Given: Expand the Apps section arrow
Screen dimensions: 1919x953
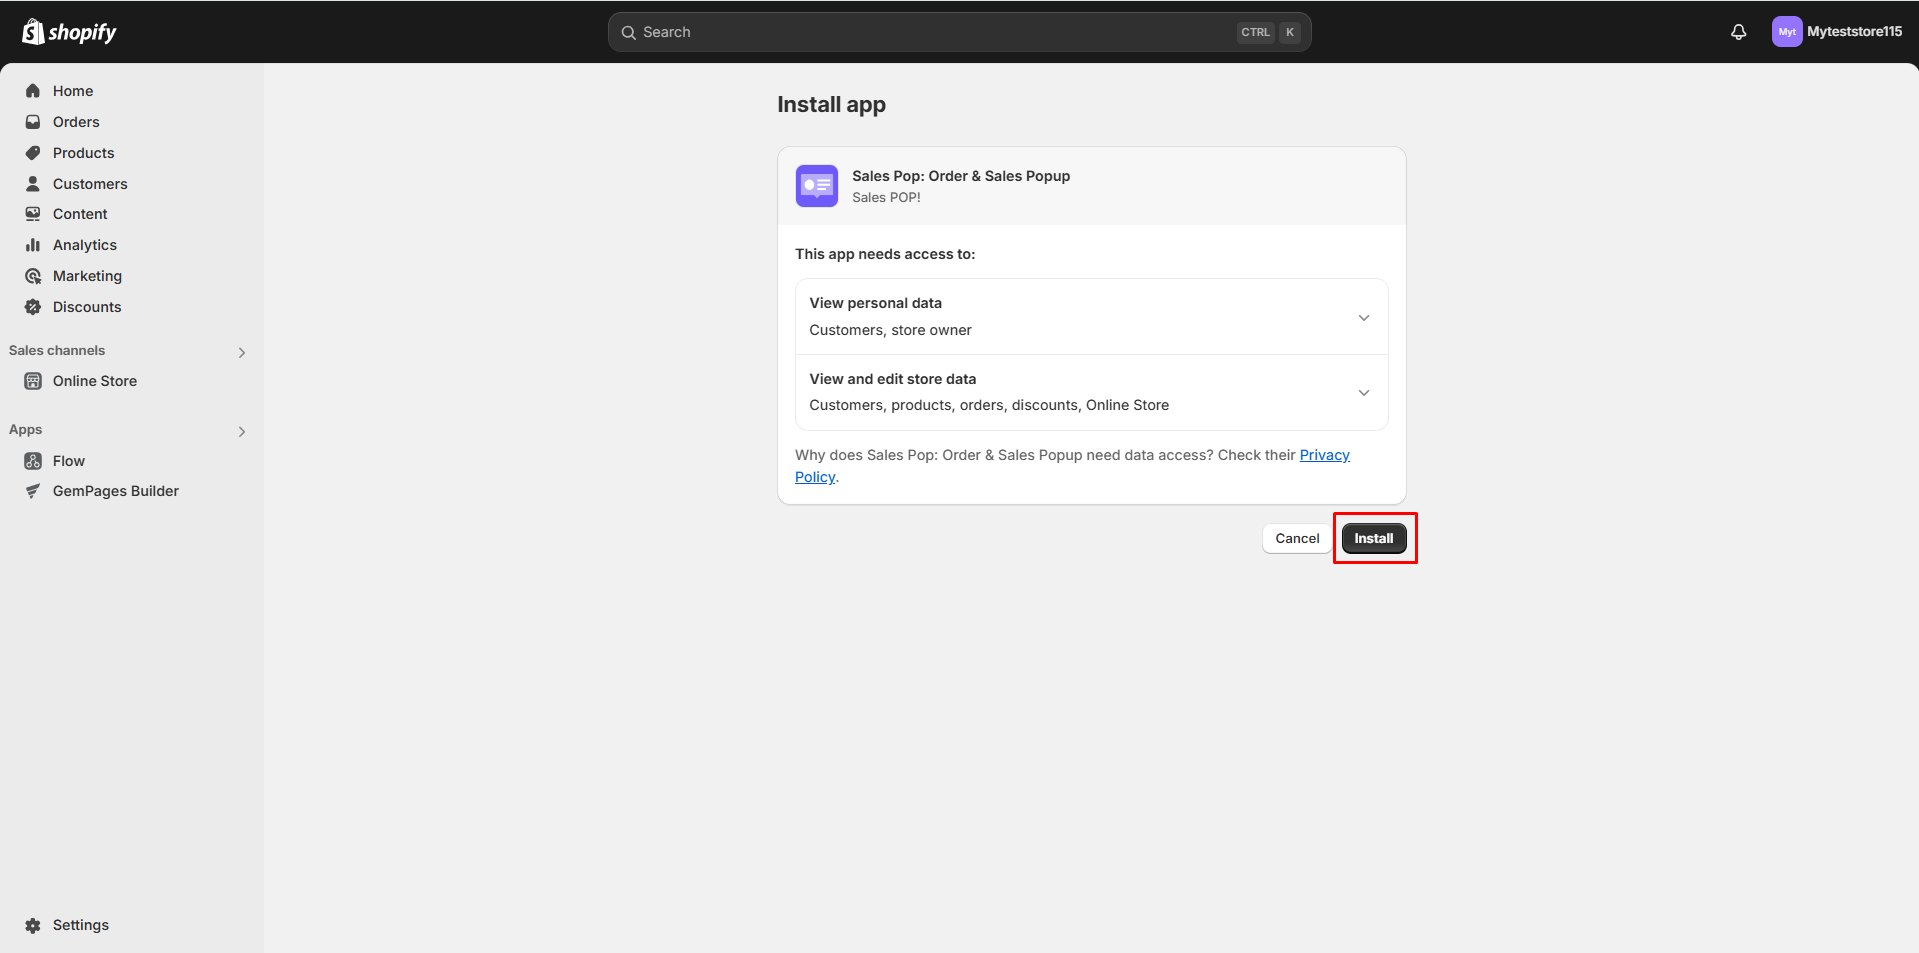Looking at the screenshot, I should [x=242, y=431].
